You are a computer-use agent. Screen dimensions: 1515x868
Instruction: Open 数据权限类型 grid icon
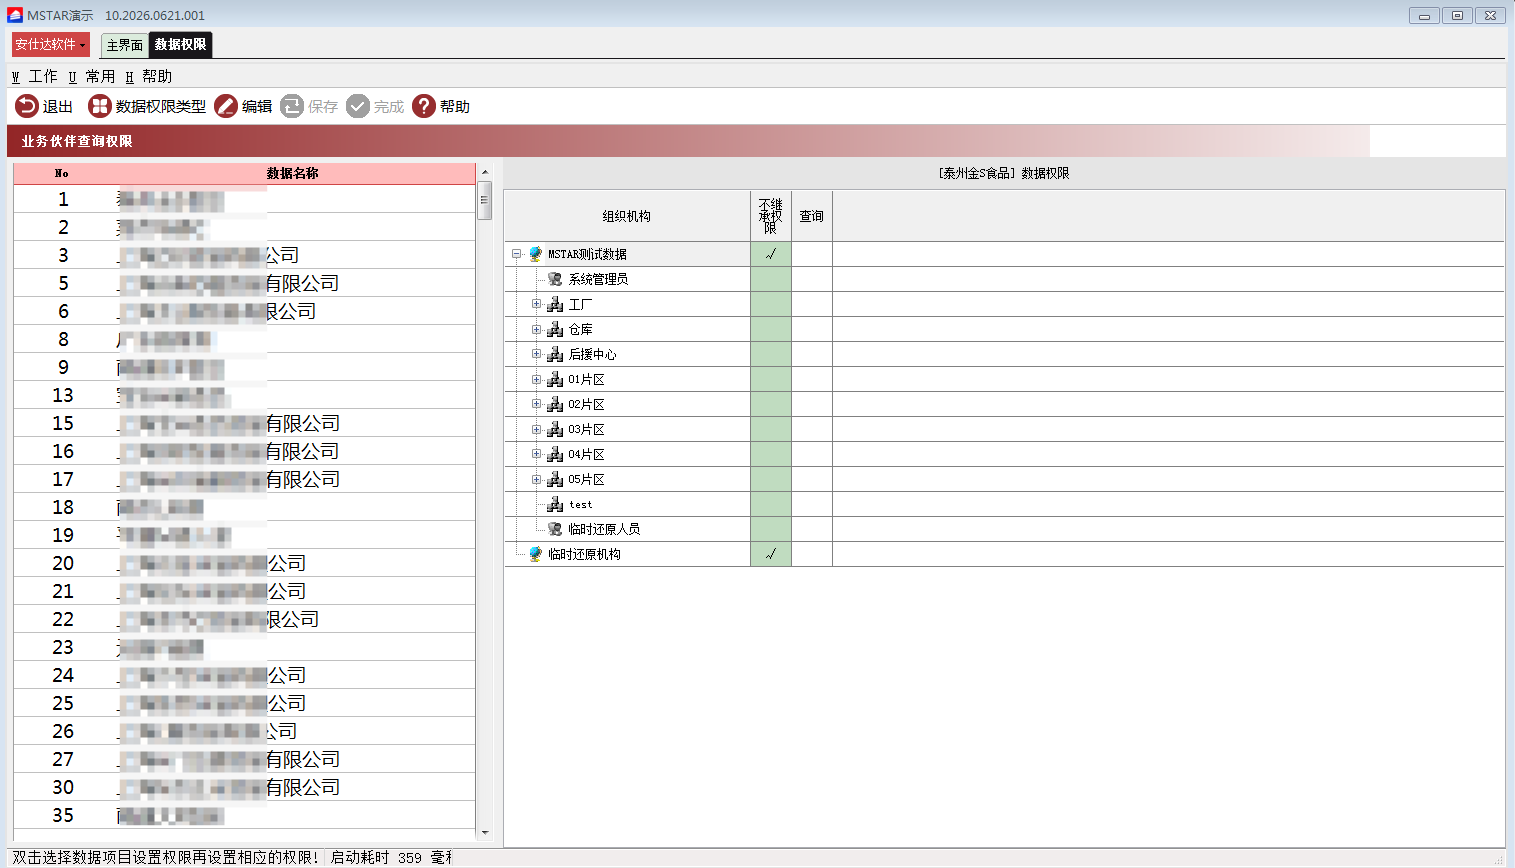[x=100, y=106]
